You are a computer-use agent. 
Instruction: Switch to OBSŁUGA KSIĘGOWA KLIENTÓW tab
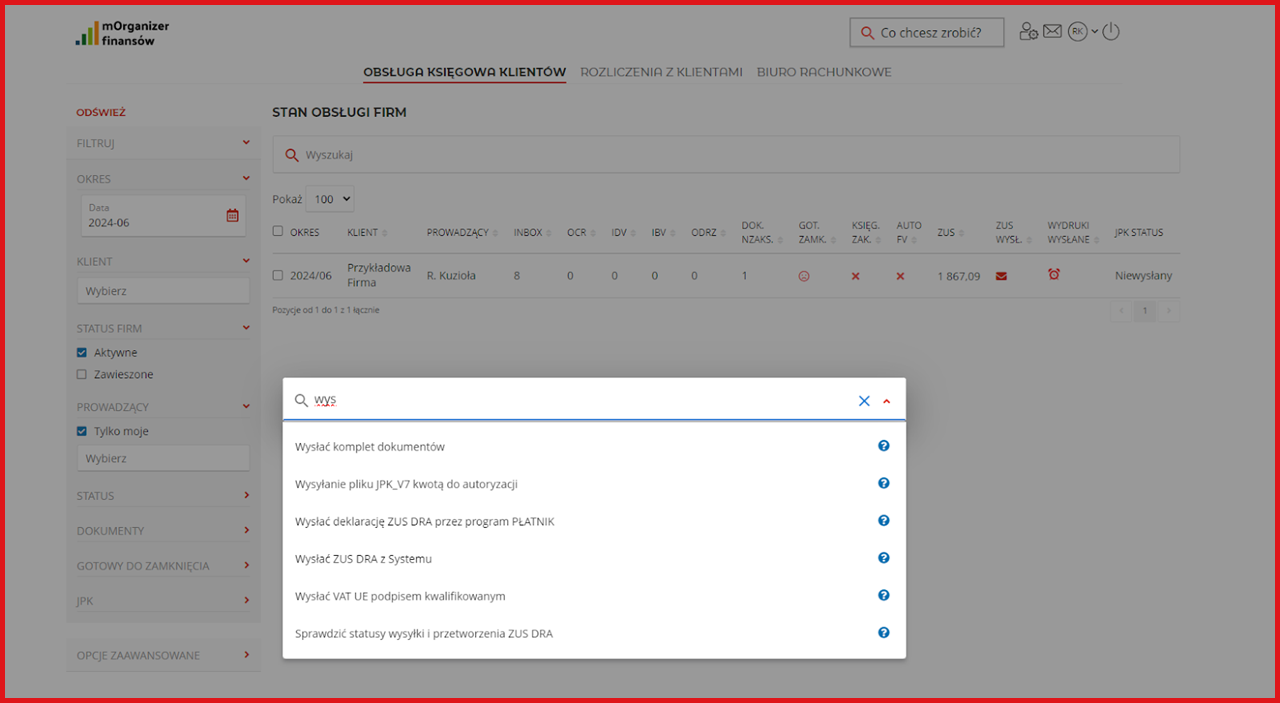[x=464, y=72]
